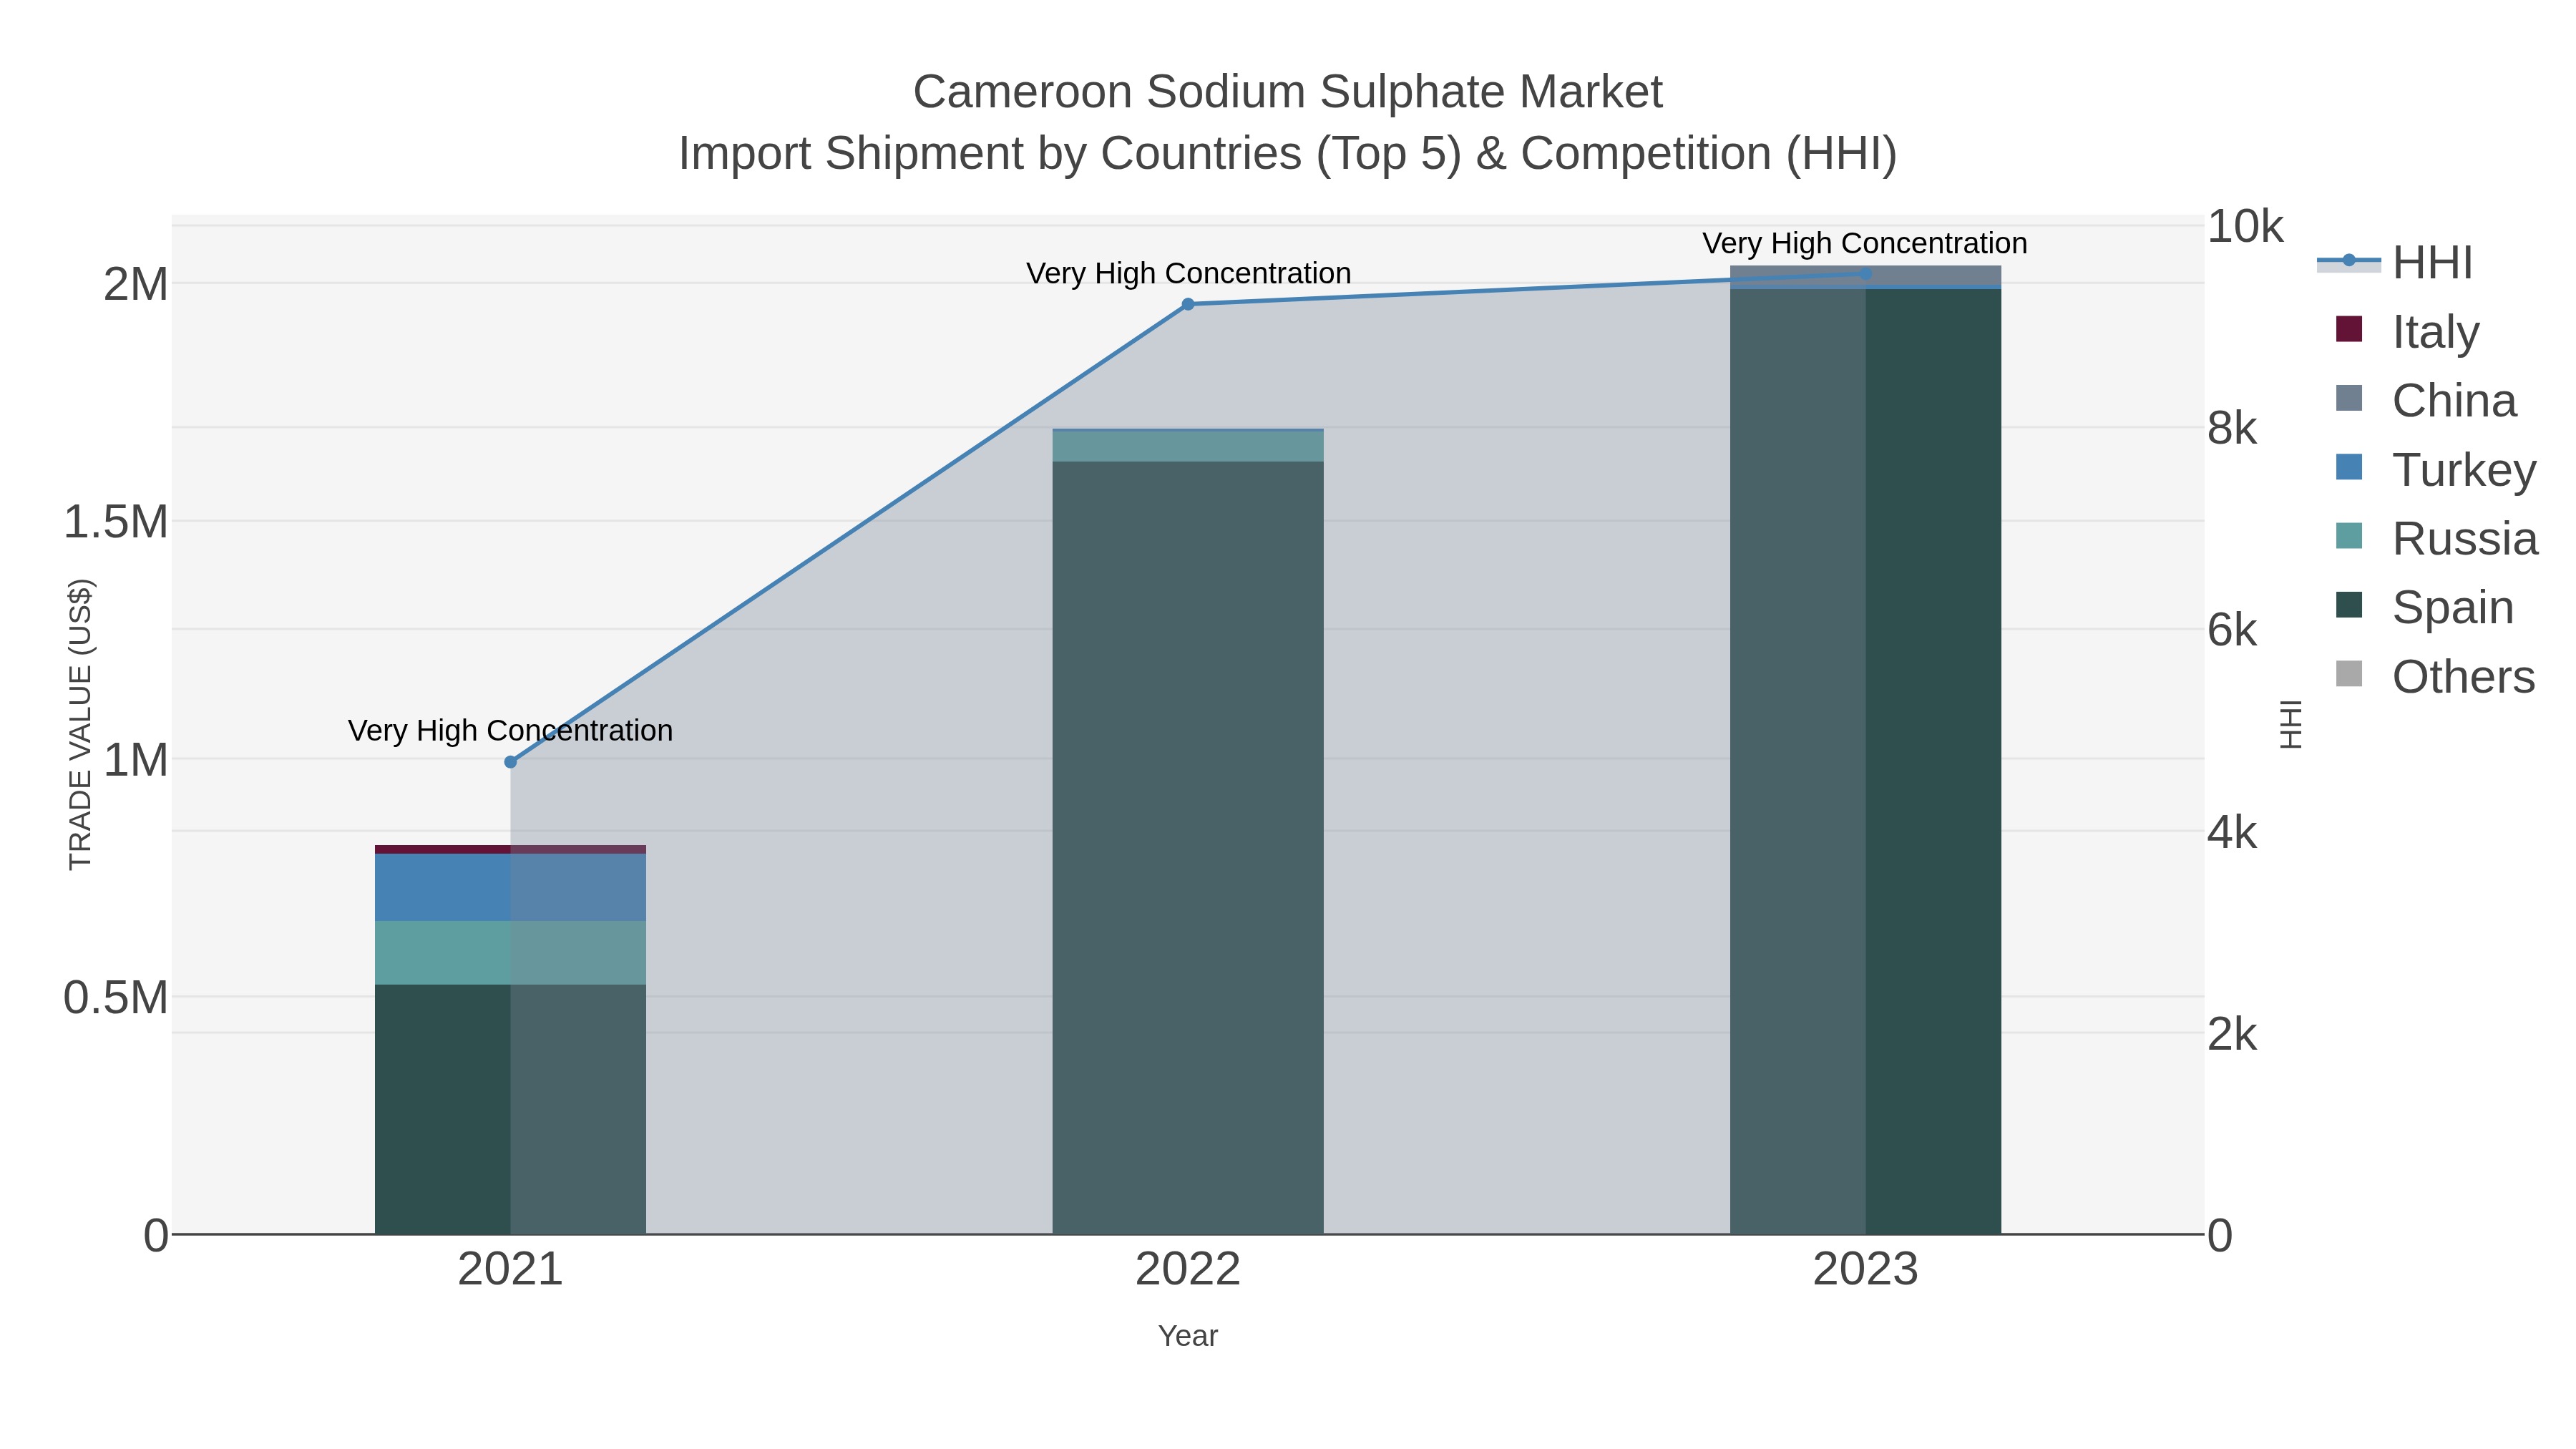
Task: Click the Russia bar segment in 2021
Action: coord(510,953)
